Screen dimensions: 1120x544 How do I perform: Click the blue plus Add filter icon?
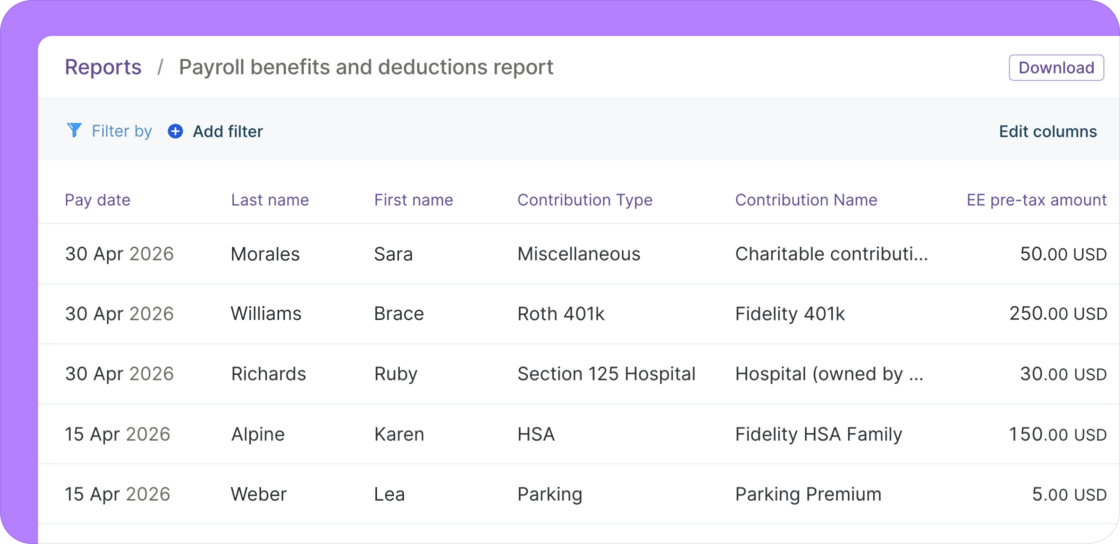click(x=175, y=131)
